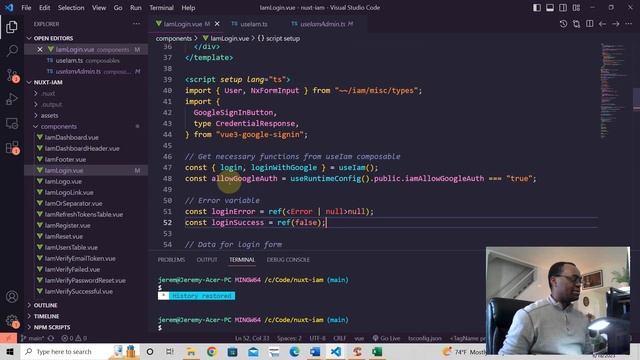
Task: Open Extensions view in activity bar
Action: 12,147
